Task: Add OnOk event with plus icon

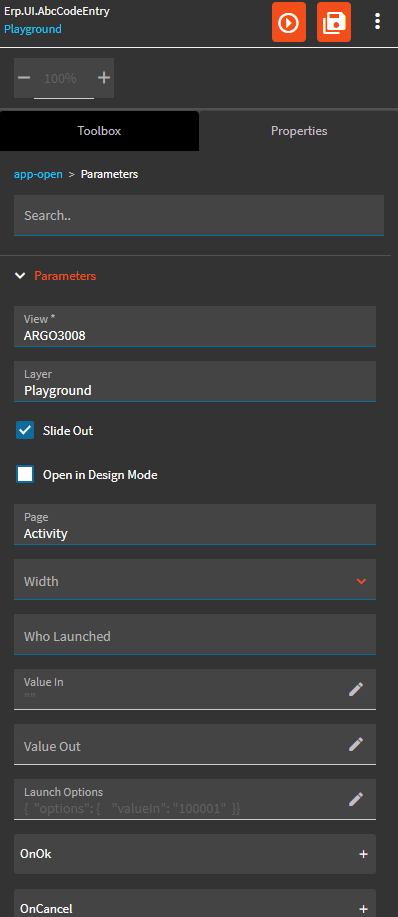Action: point(364,854)
